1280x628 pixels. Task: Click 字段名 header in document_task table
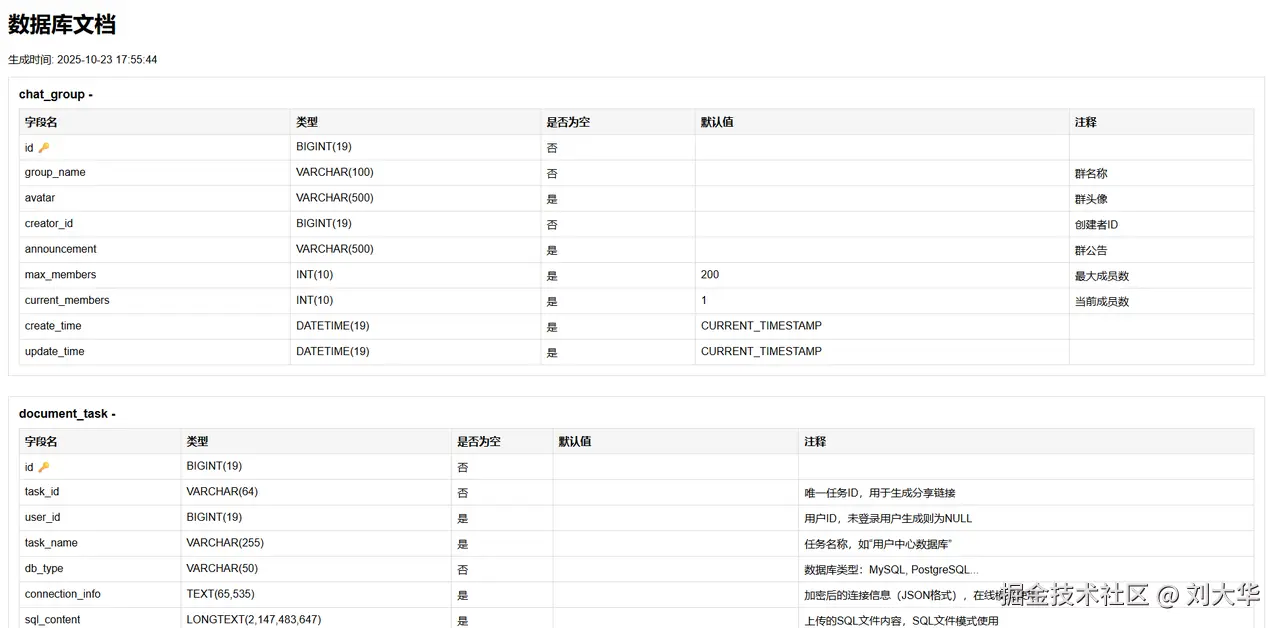click(x=100, y=441)
